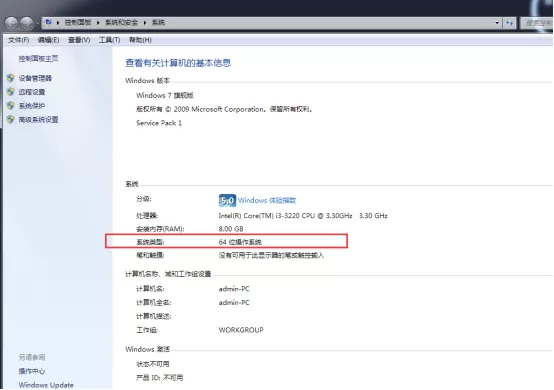Expand the arrow after 系统和安全 in breadcrumb
Viewport: 554px width, 390px height.
click(145, 23)
